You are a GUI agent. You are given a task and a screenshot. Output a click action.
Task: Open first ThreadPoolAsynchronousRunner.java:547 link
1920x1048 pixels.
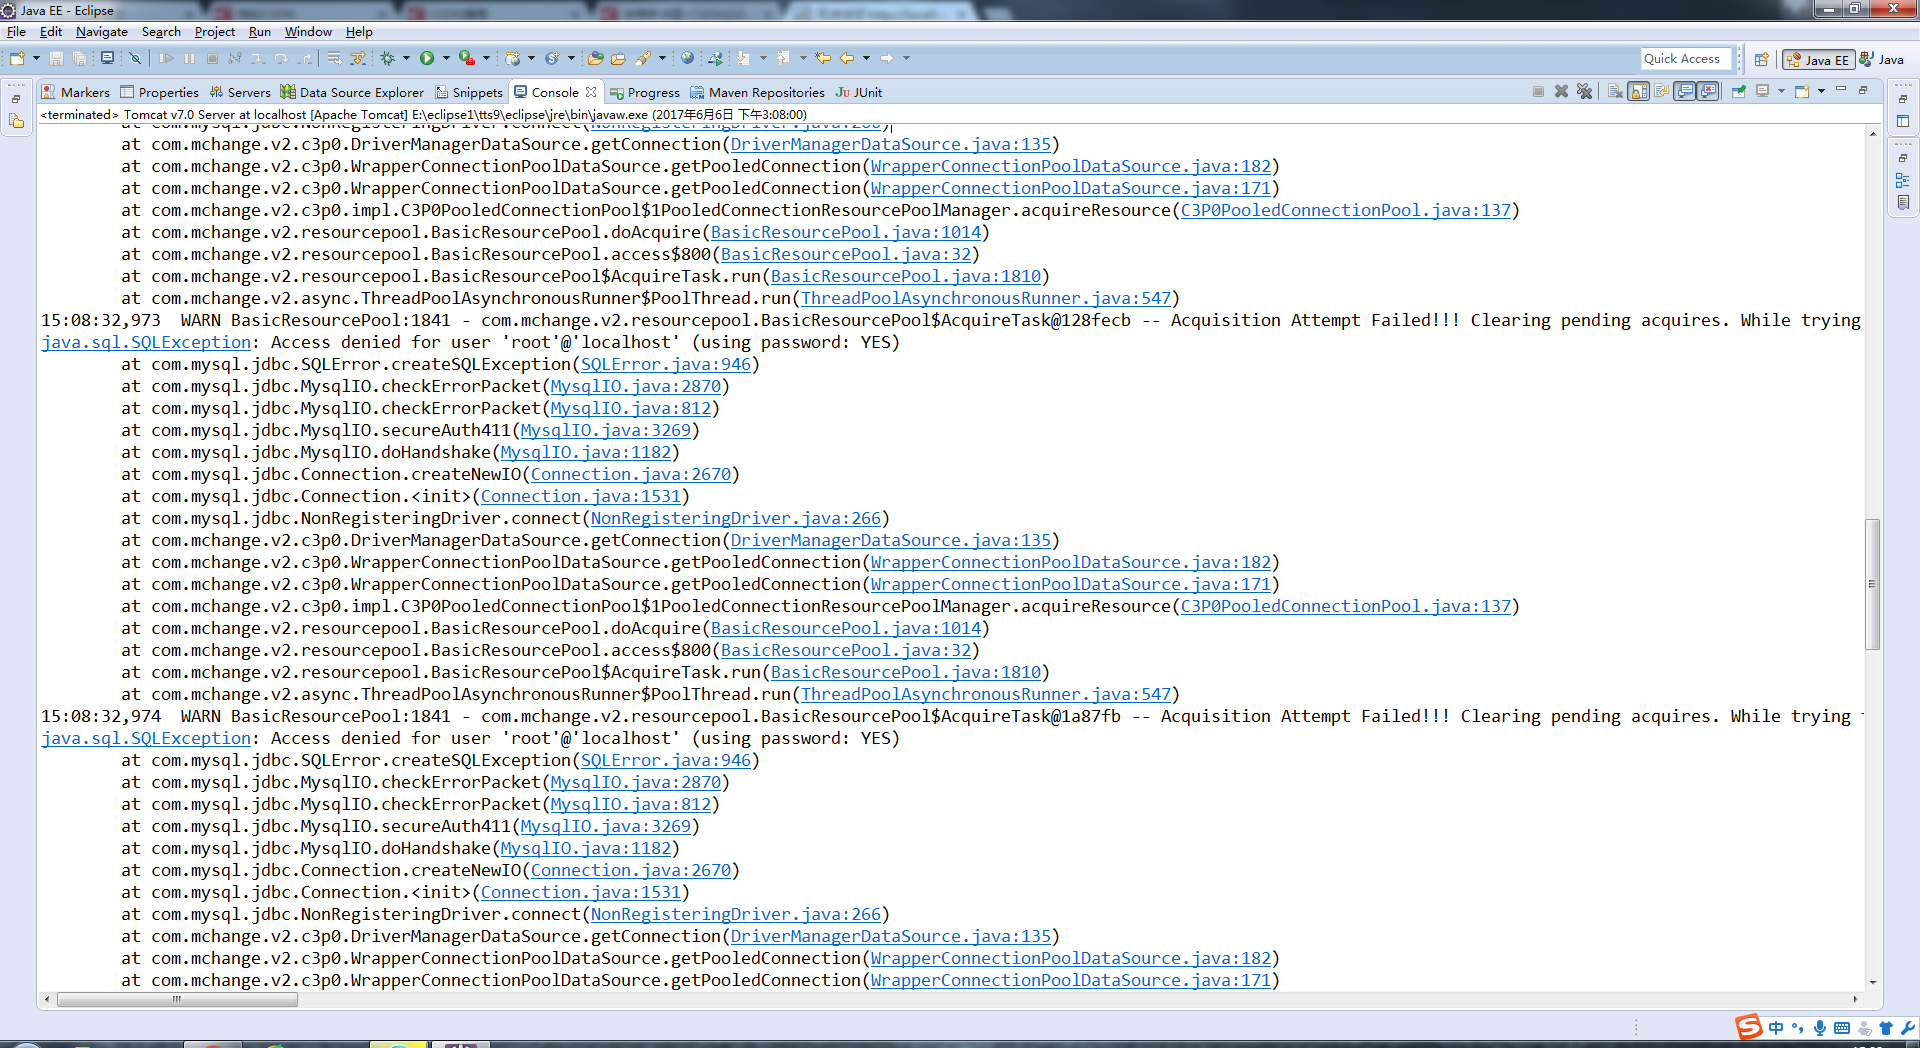coord(986,298)
